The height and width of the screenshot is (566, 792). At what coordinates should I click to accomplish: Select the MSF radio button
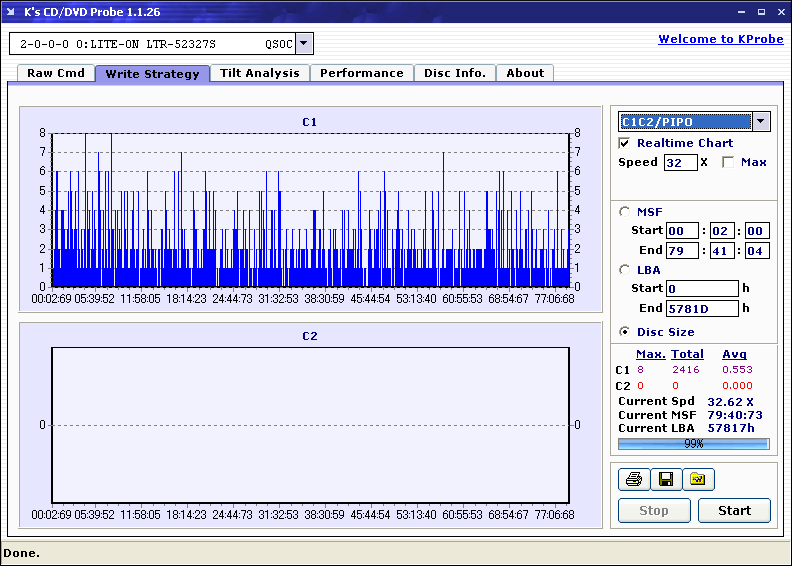[625, 211]
